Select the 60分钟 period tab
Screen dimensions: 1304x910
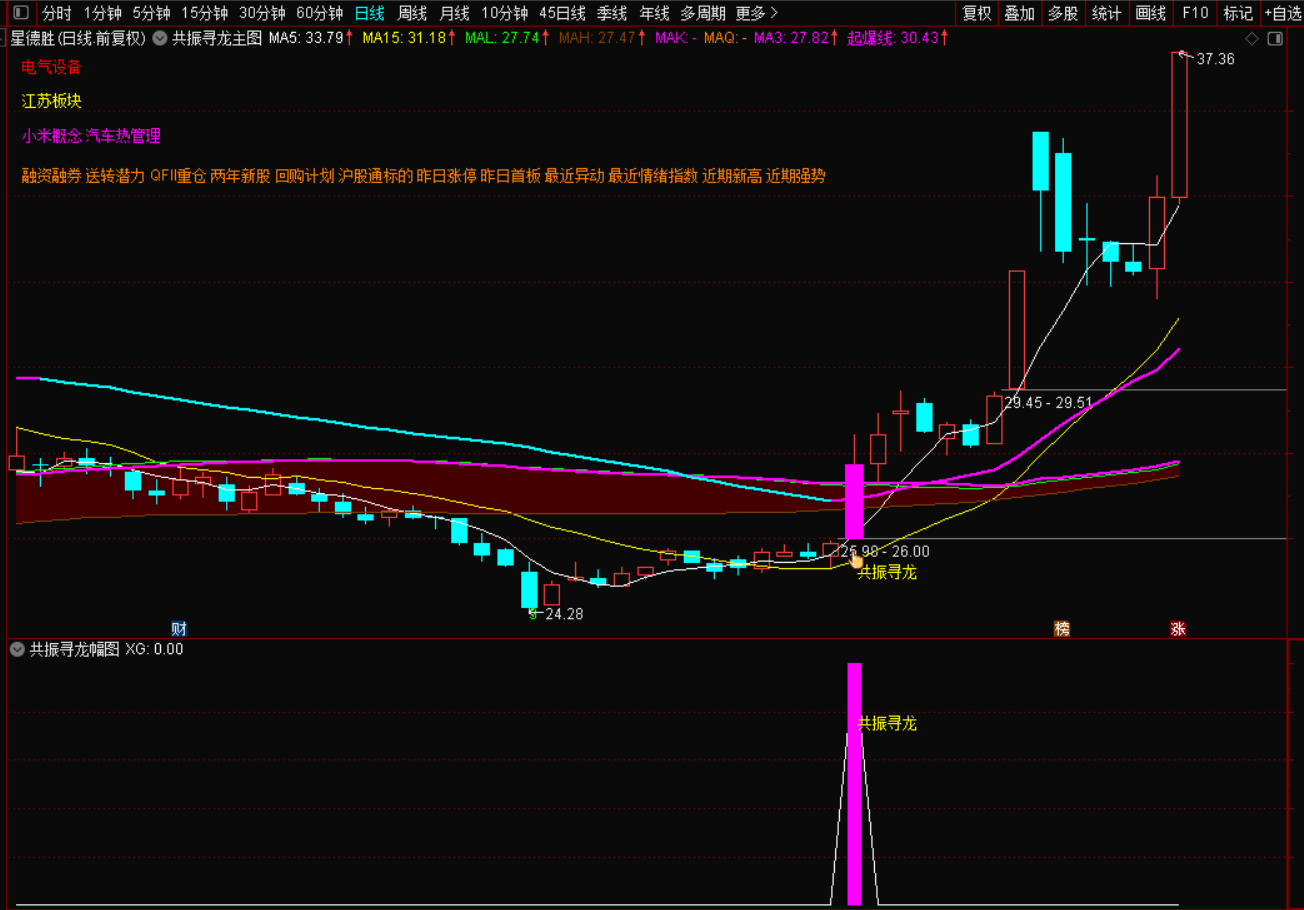point(320,13)
